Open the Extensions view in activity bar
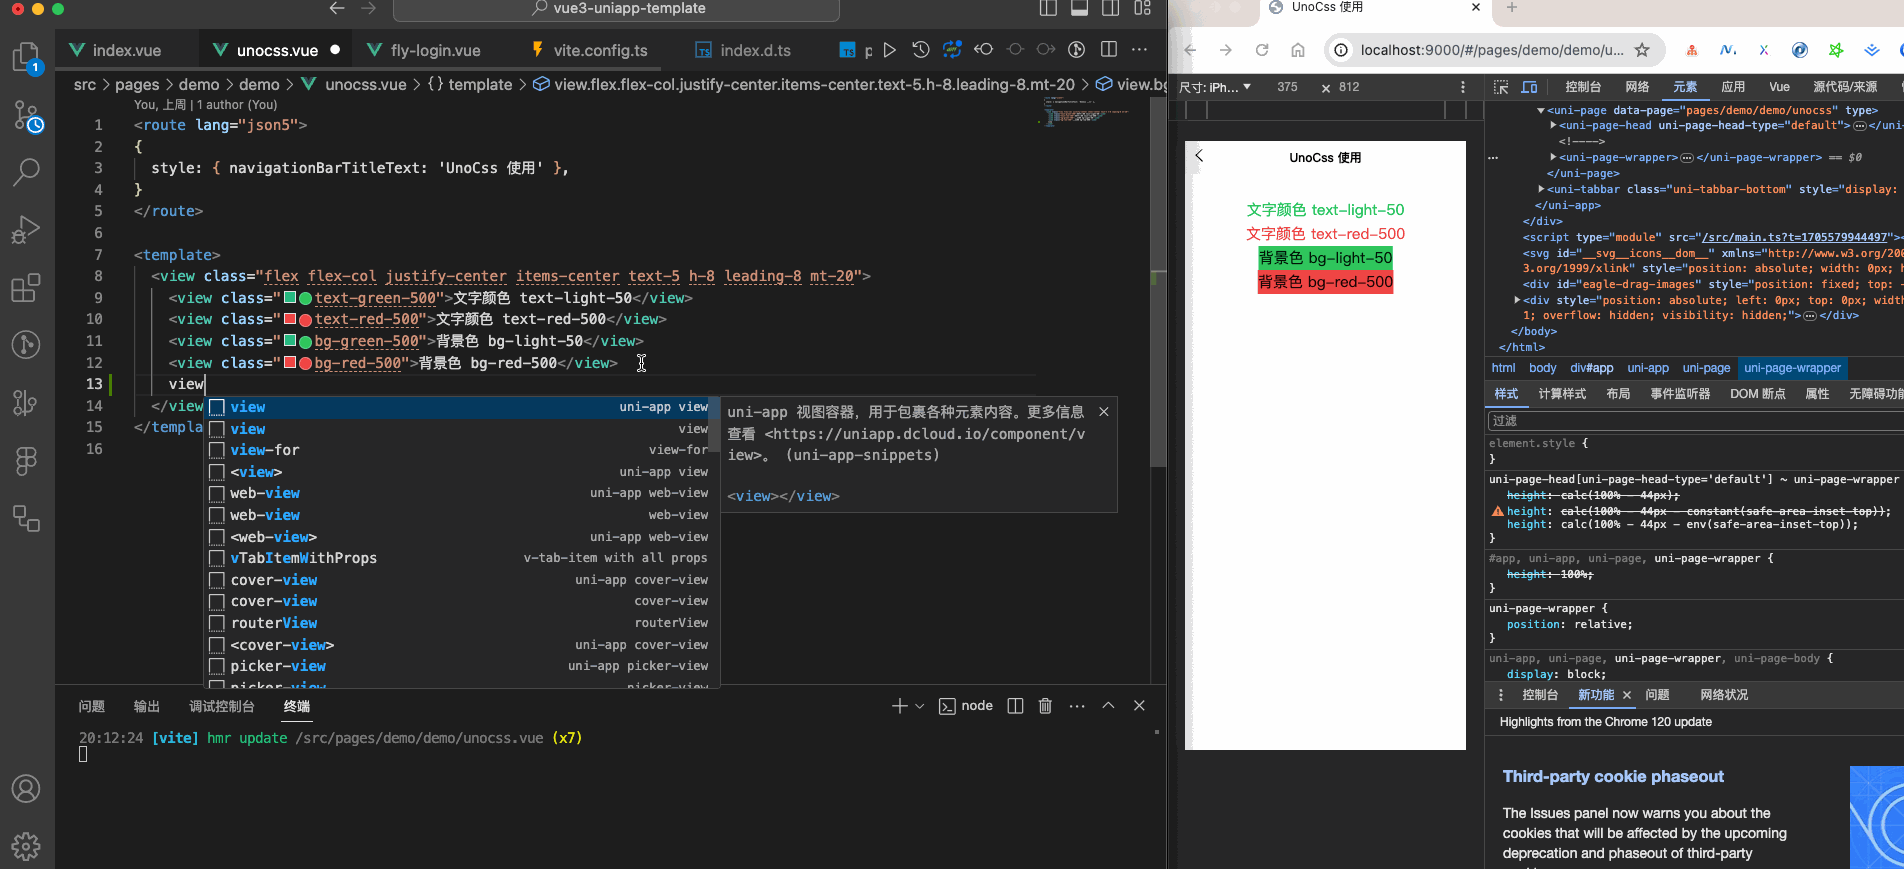The image size is (1904, 869). pos(26,288)
